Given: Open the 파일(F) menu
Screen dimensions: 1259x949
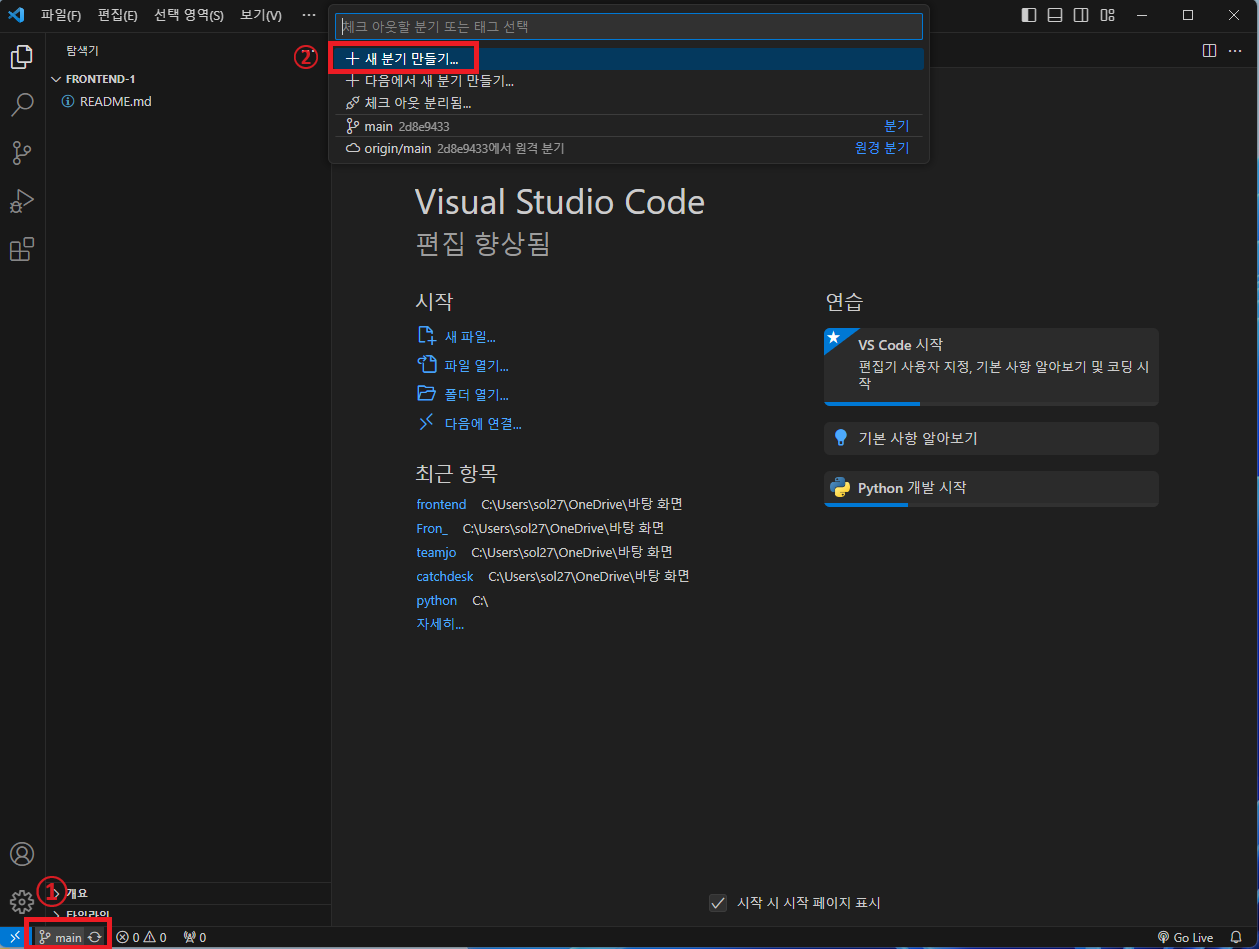Looking at the screenshot, I should [61, 15].
